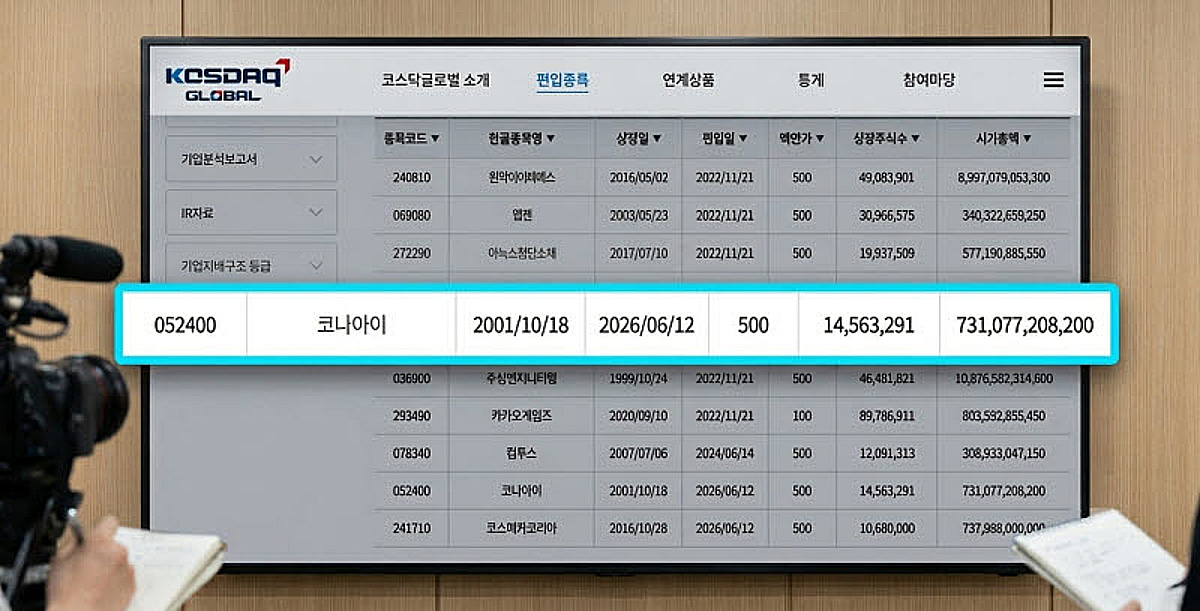The image size is (1200, 611).
Task: Click listing date 1999/10/24
Action: pyautogui.click(x=639, y=378)
